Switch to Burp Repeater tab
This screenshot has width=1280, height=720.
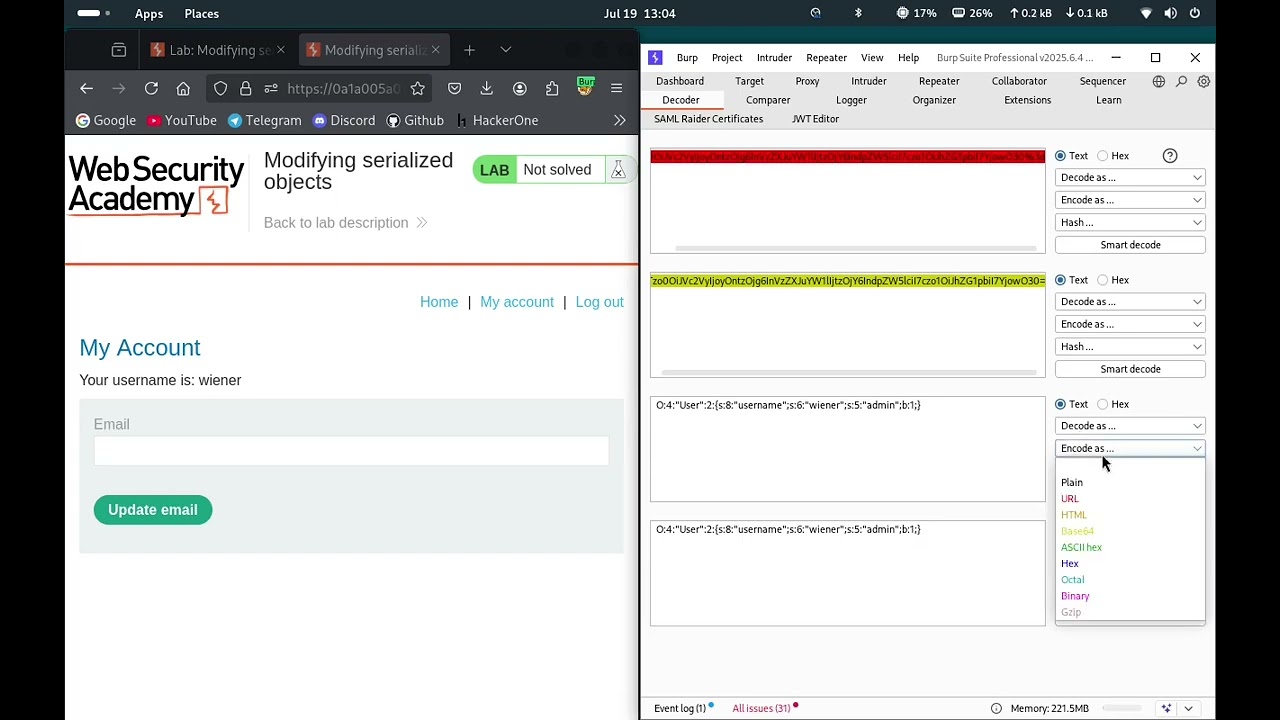[939, 81]
